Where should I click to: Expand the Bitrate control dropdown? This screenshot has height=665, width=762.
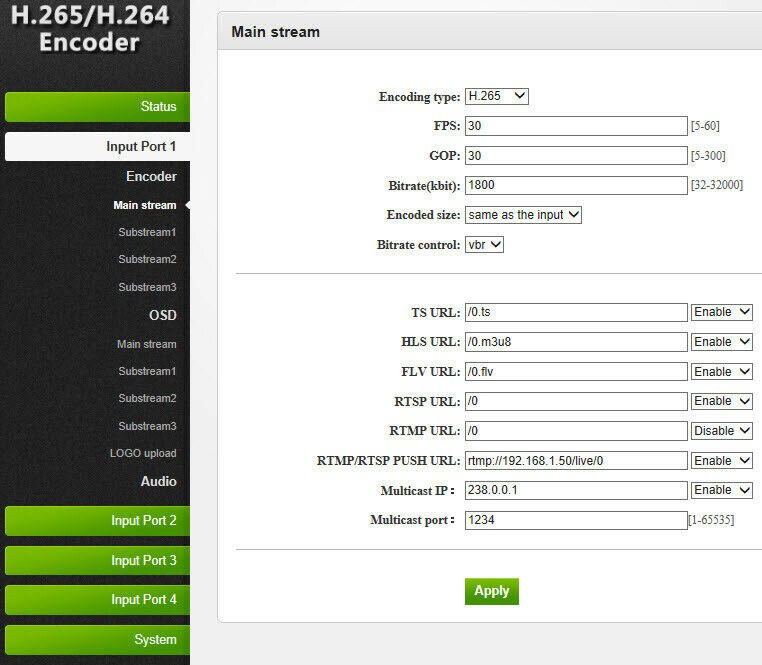point(485,245)
